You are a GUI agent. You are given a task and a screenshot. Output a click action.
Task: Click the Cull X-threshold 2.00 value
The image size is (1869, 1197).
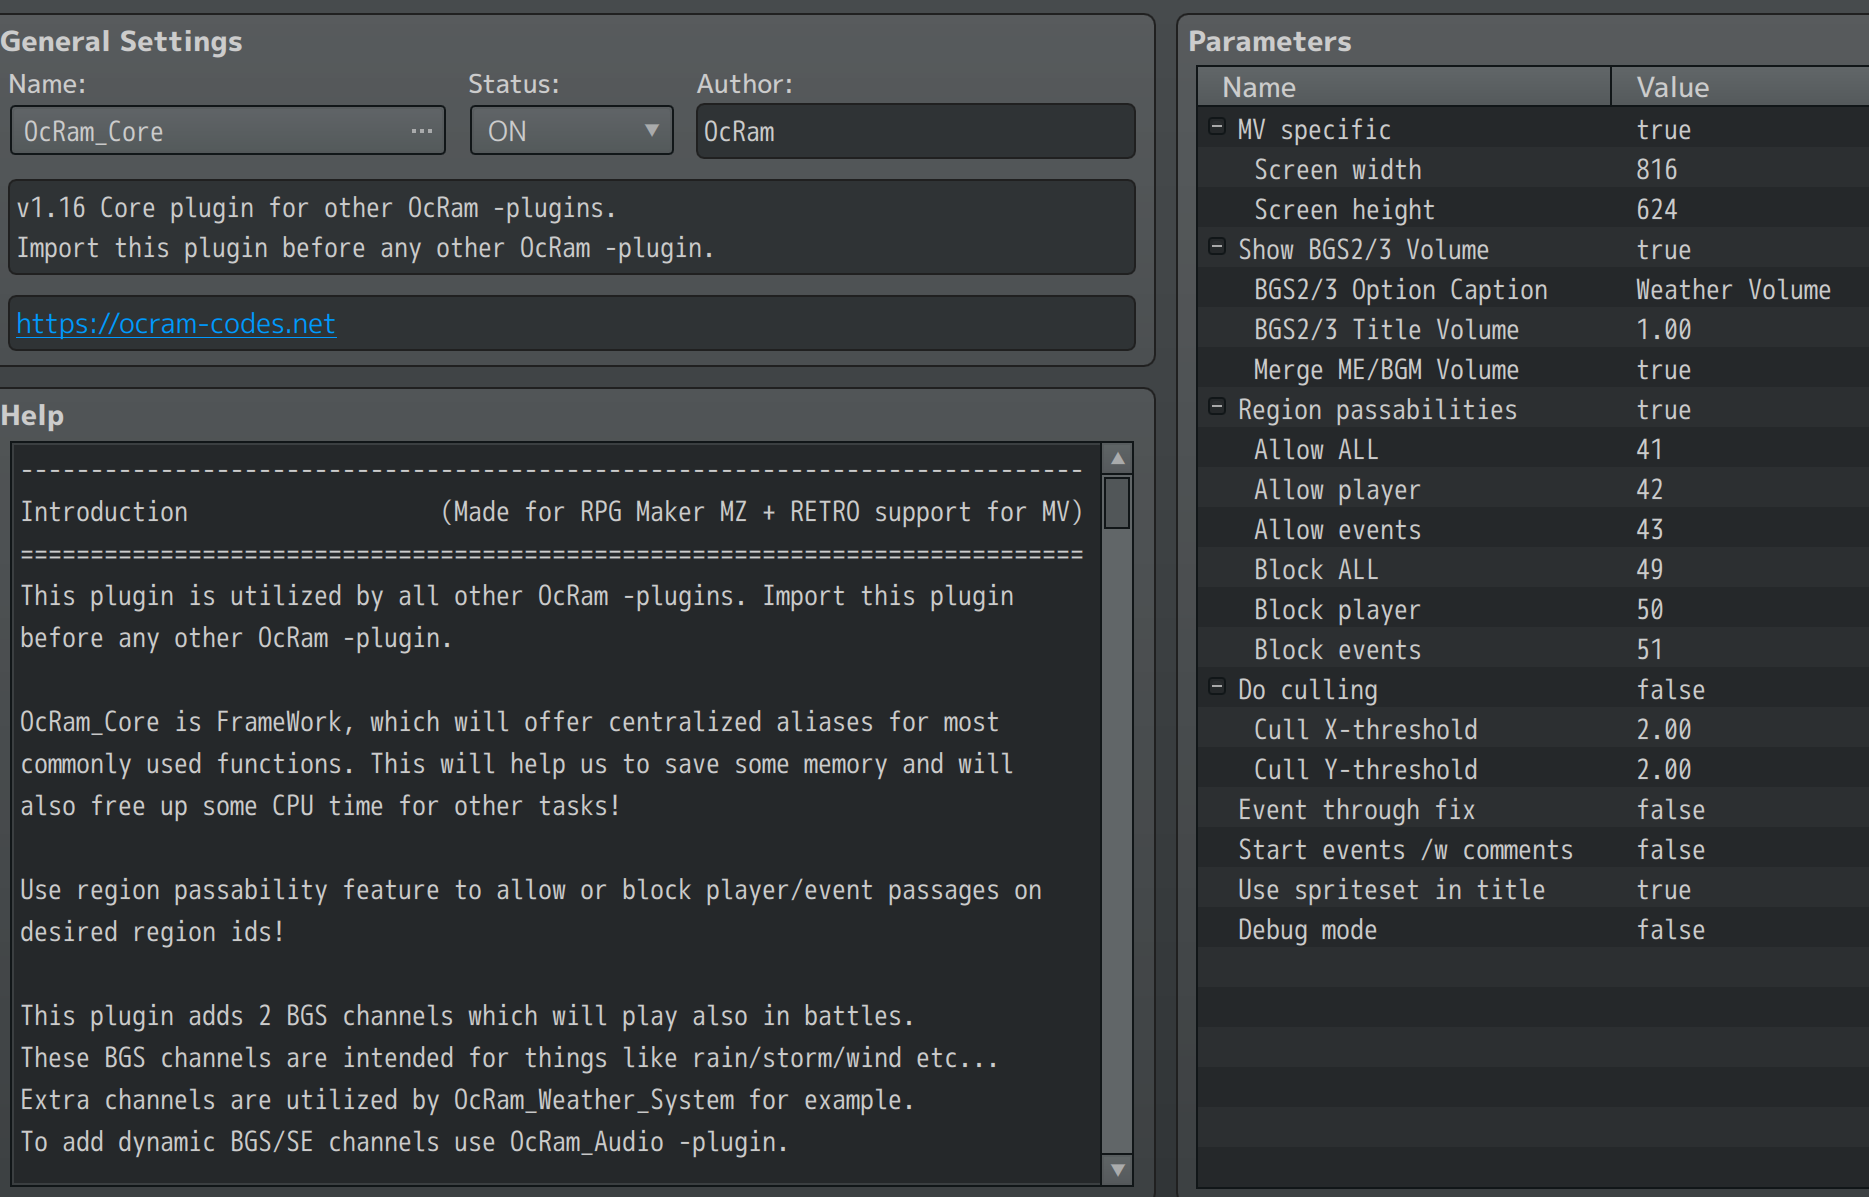[x=1664, y=730]
